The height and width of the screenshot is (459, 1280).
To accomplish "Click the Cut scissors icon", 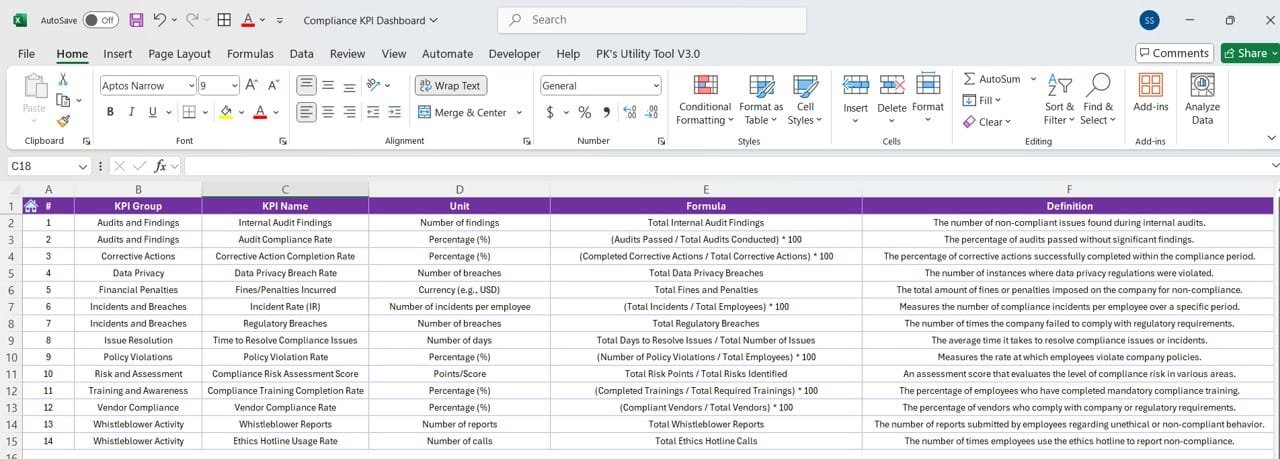I will coord(63,79).
